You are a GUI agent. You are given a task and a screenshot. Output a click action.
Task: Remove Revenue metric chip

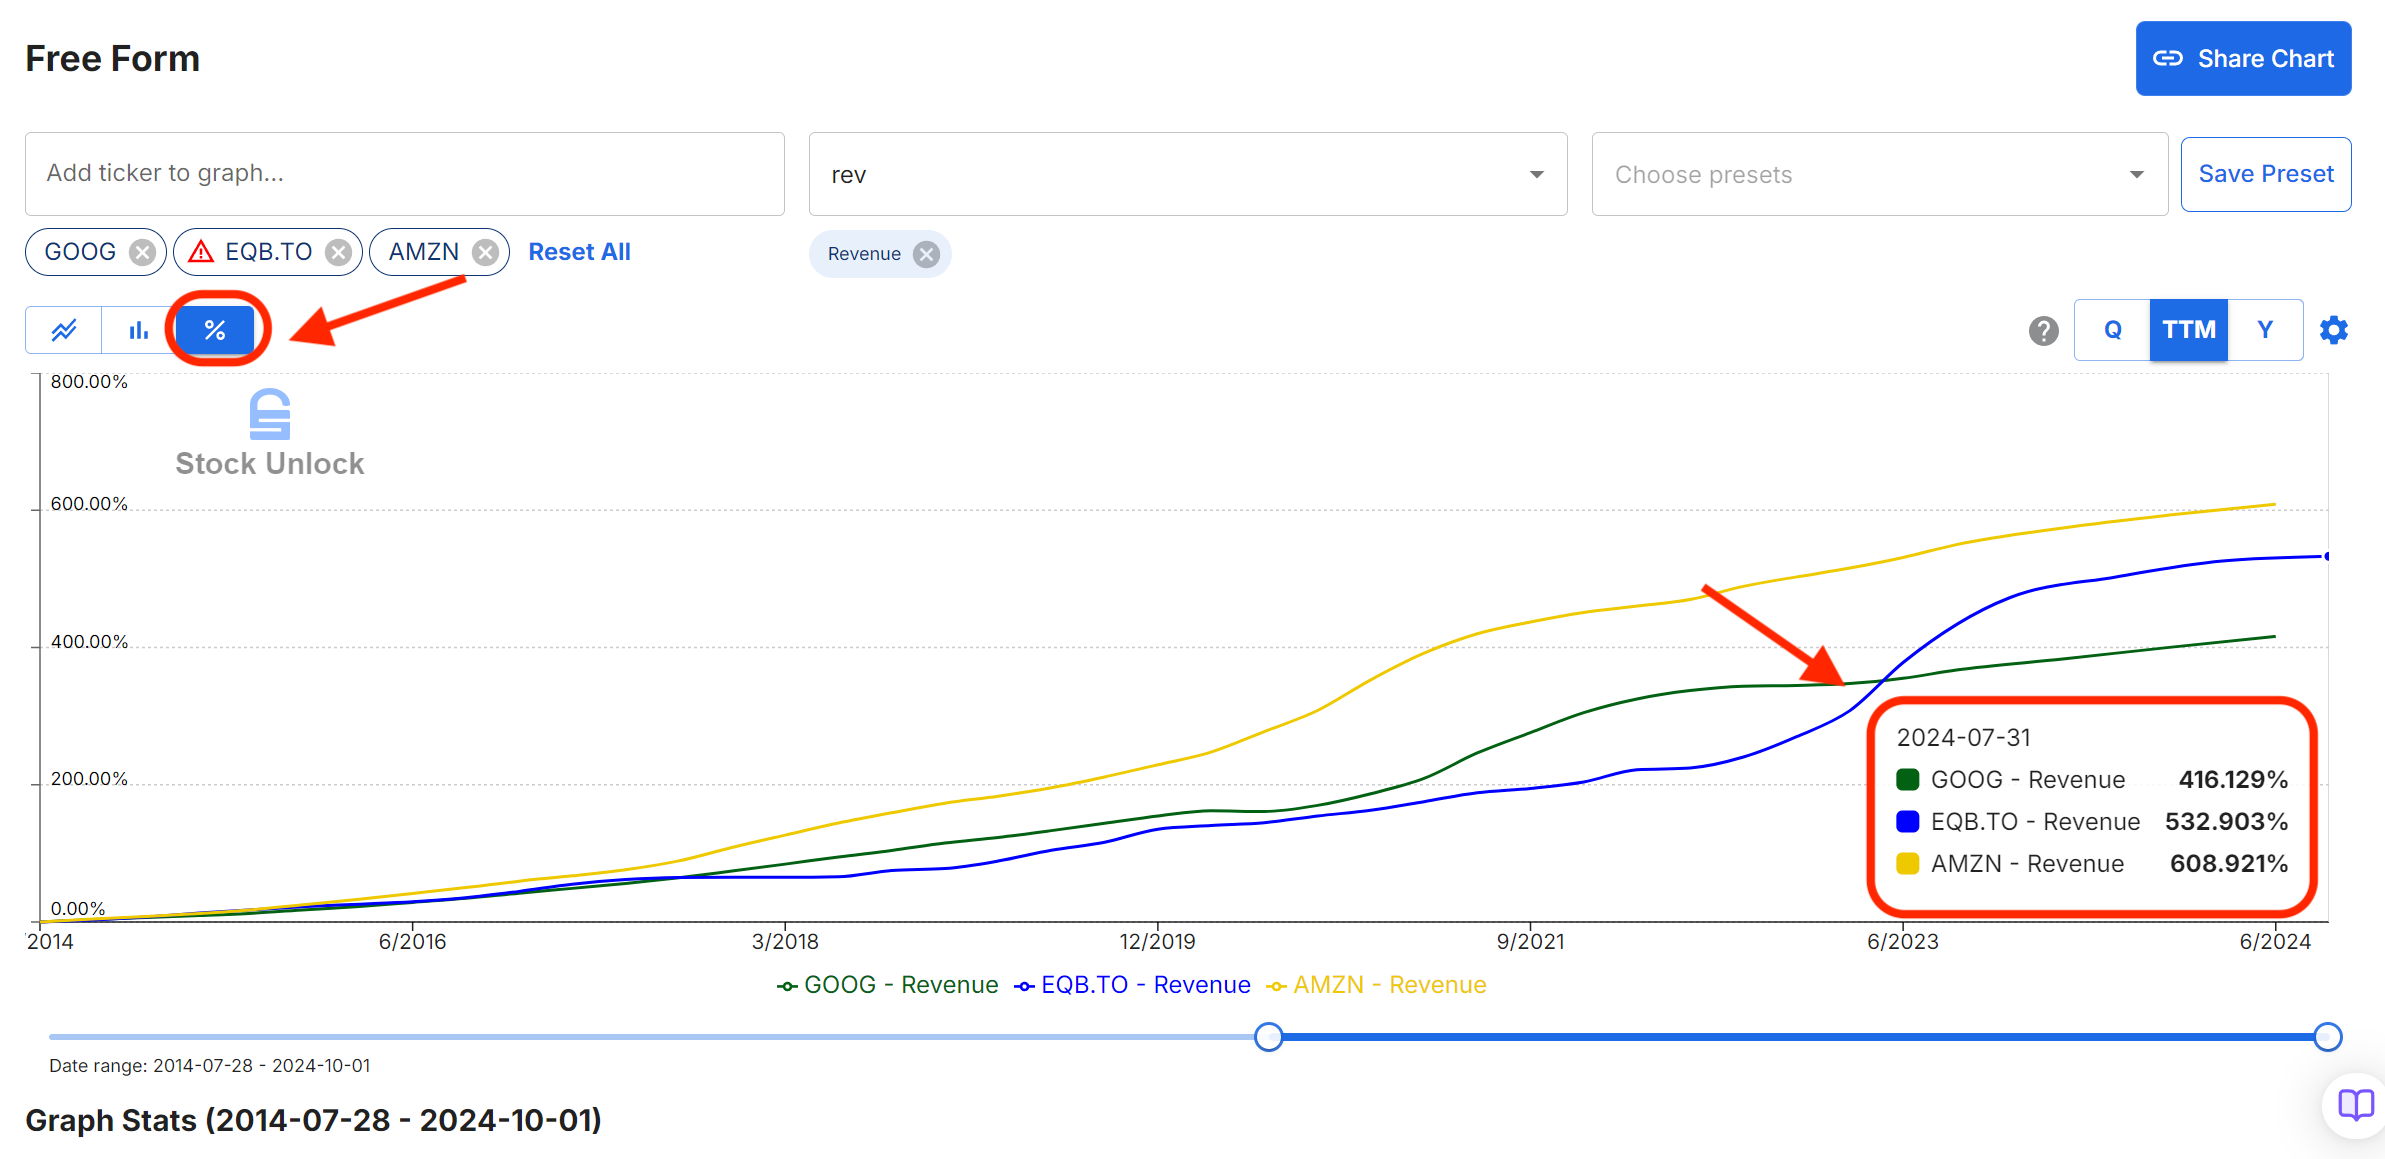point(927,254)
